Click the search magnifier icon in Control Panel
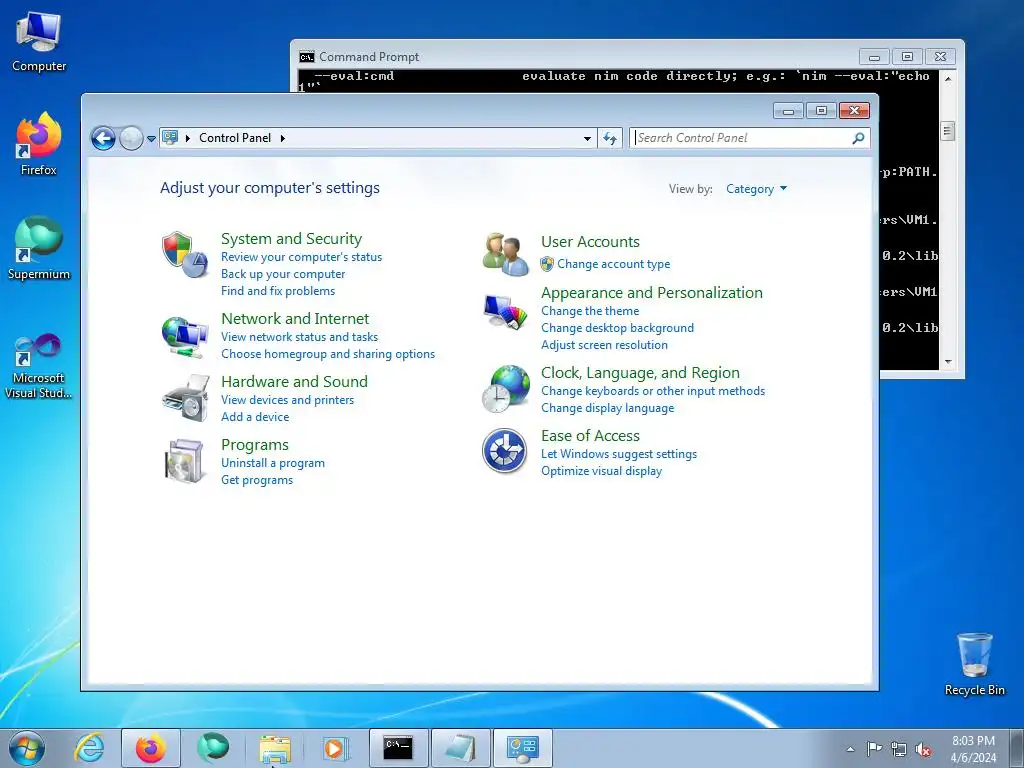The height and width of the screenshot is (768, 1024). coord(858,138)
